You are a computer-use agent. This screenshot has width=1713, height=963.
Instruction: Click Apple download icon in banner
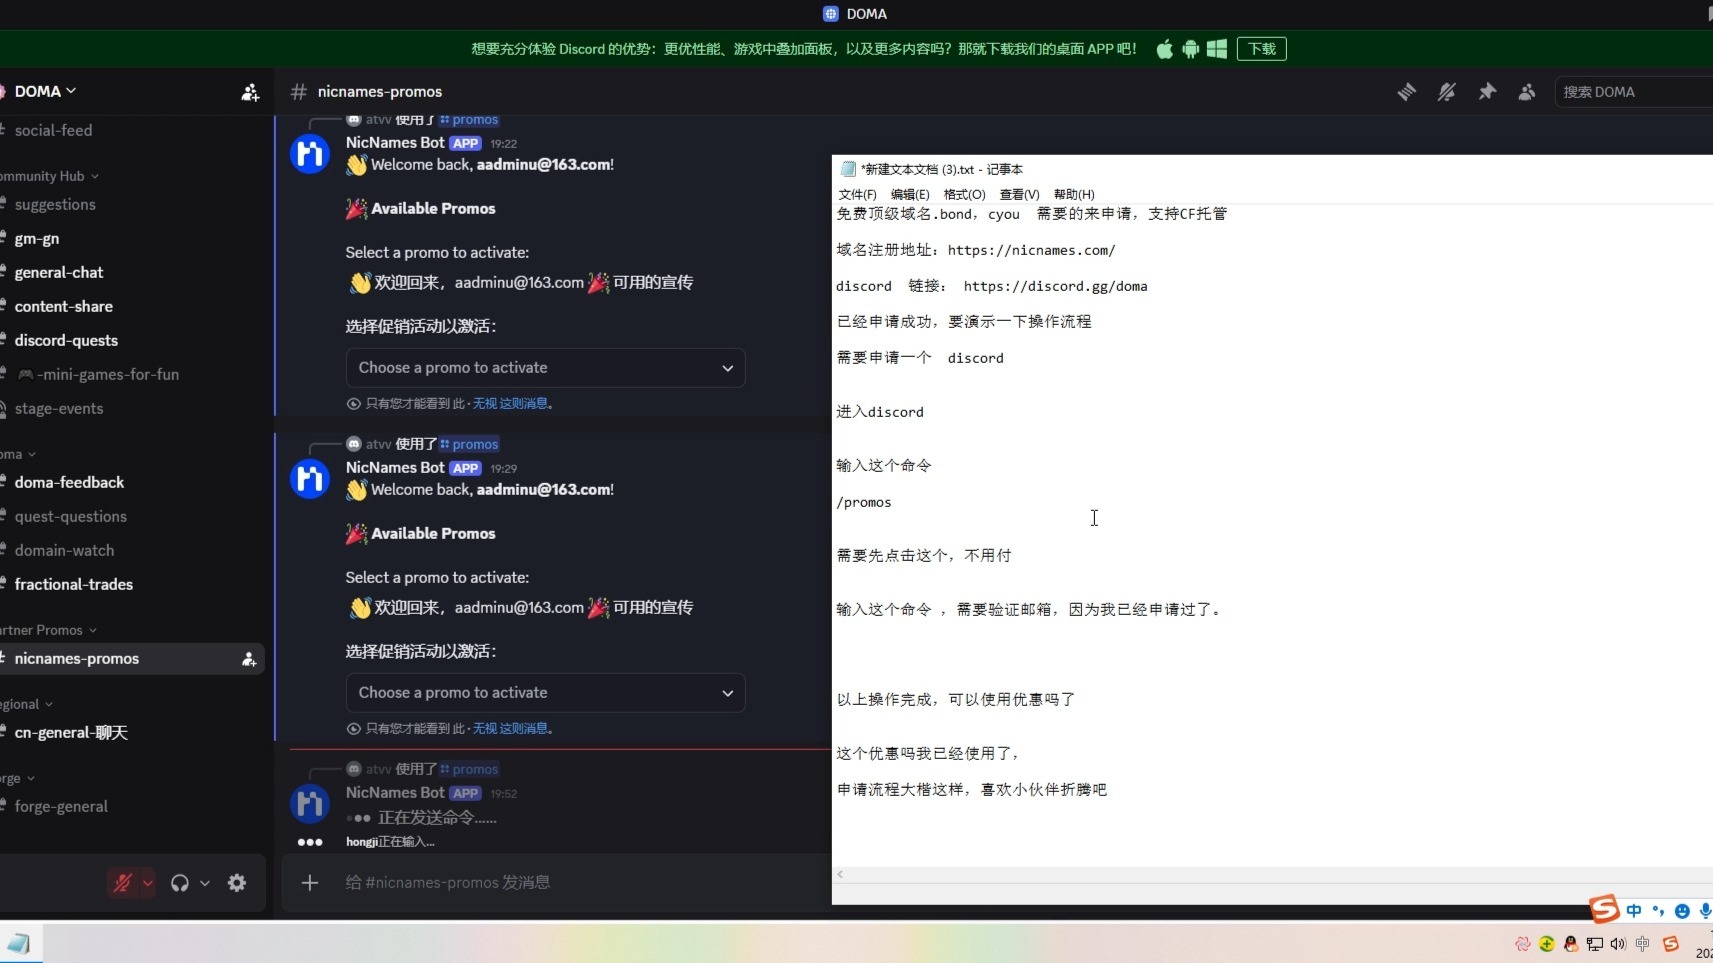pyautogui.click(x=1164, y=49)
